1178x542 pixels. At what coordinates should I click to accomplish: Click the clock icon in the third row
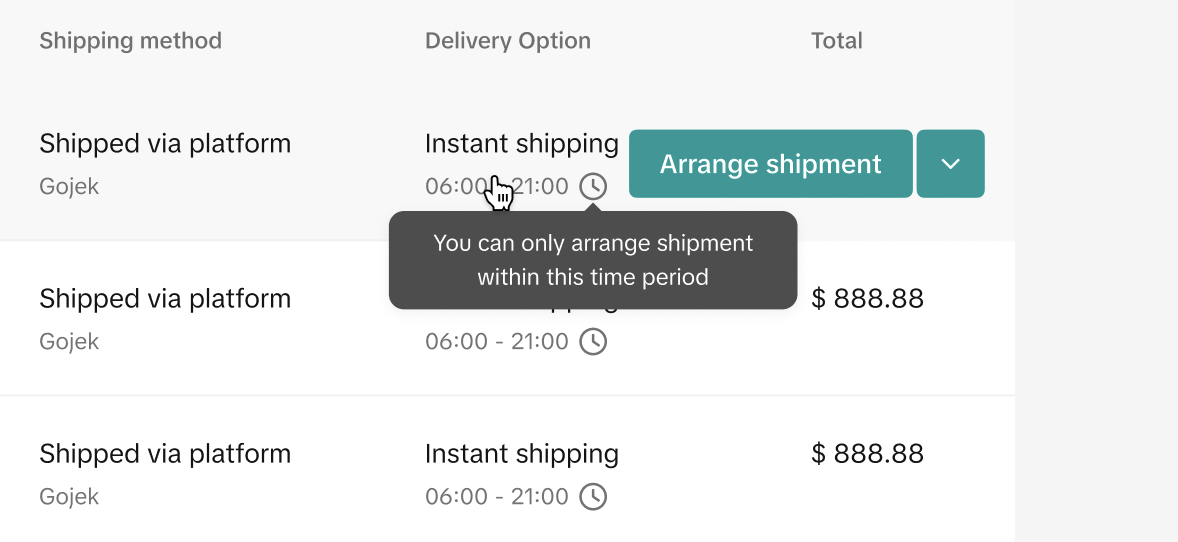click(x=594, y=497)
